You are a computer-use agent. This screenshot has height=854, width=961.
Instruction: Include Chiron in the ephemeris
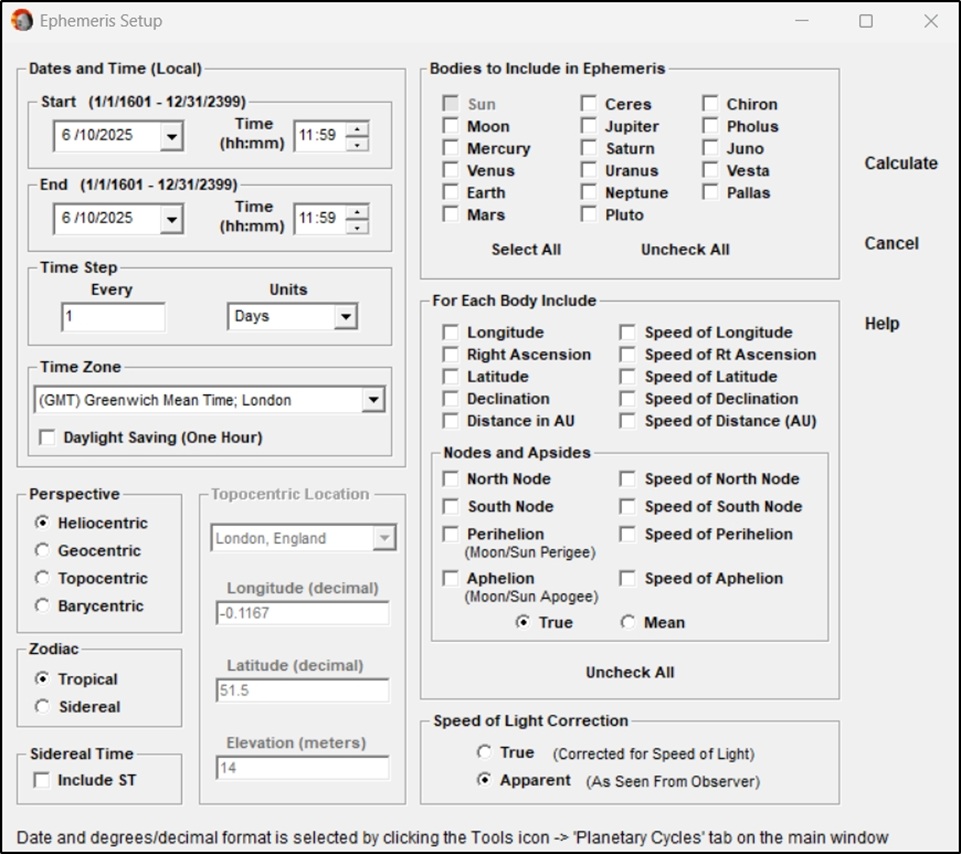coord(710,103)
